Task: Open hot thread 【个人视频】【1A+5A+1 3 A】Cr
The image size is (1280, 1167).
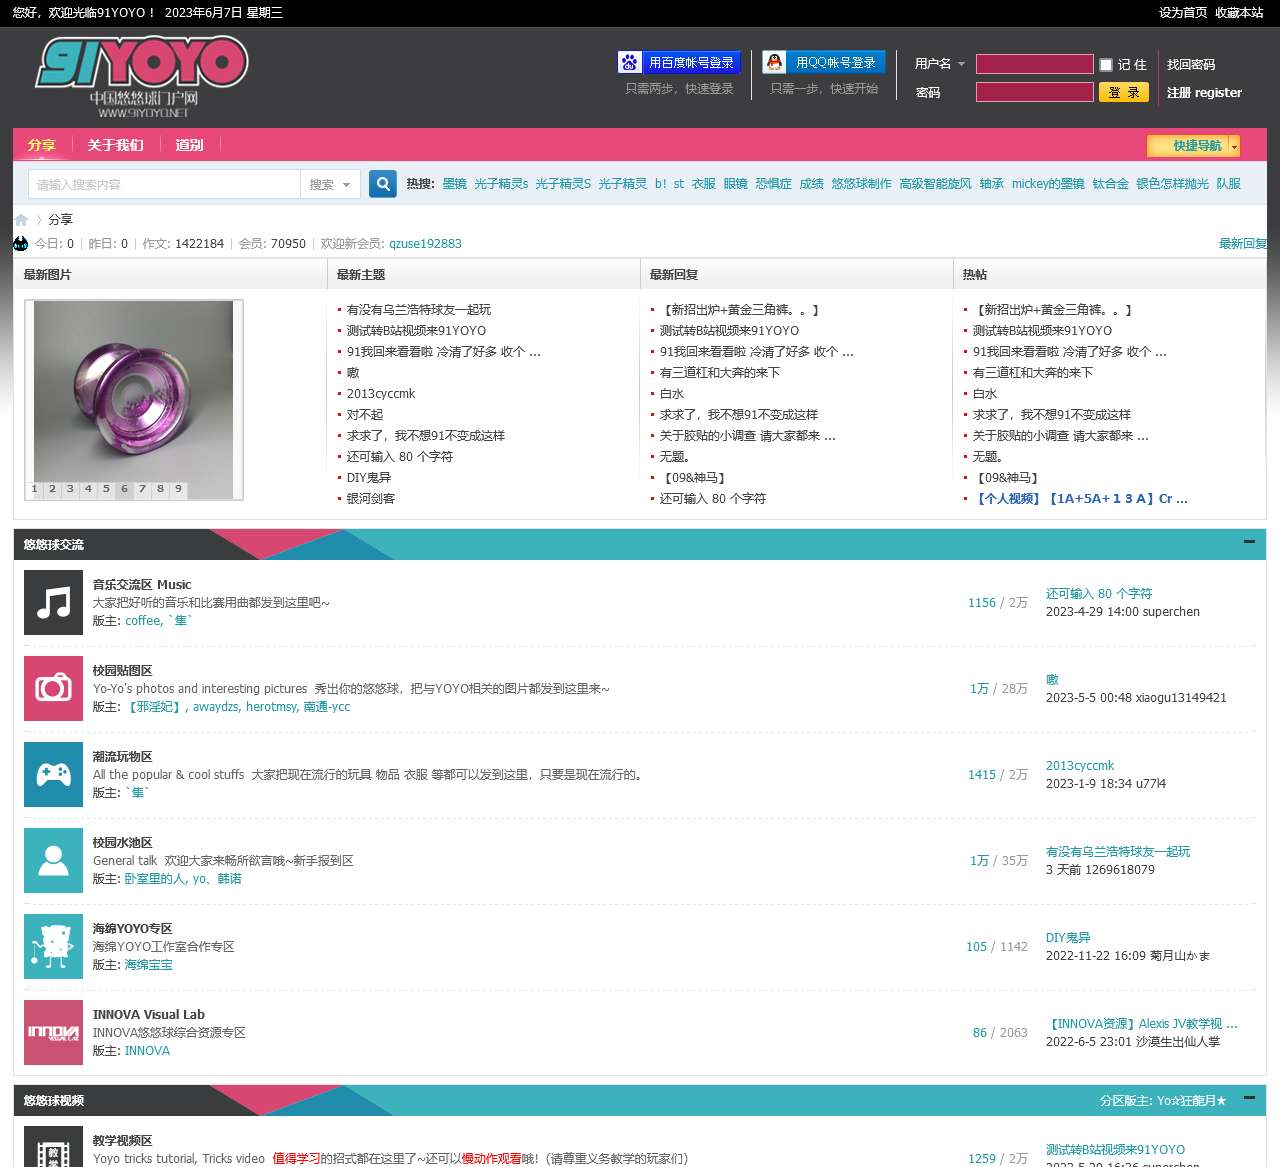Action: (1080, 499)
